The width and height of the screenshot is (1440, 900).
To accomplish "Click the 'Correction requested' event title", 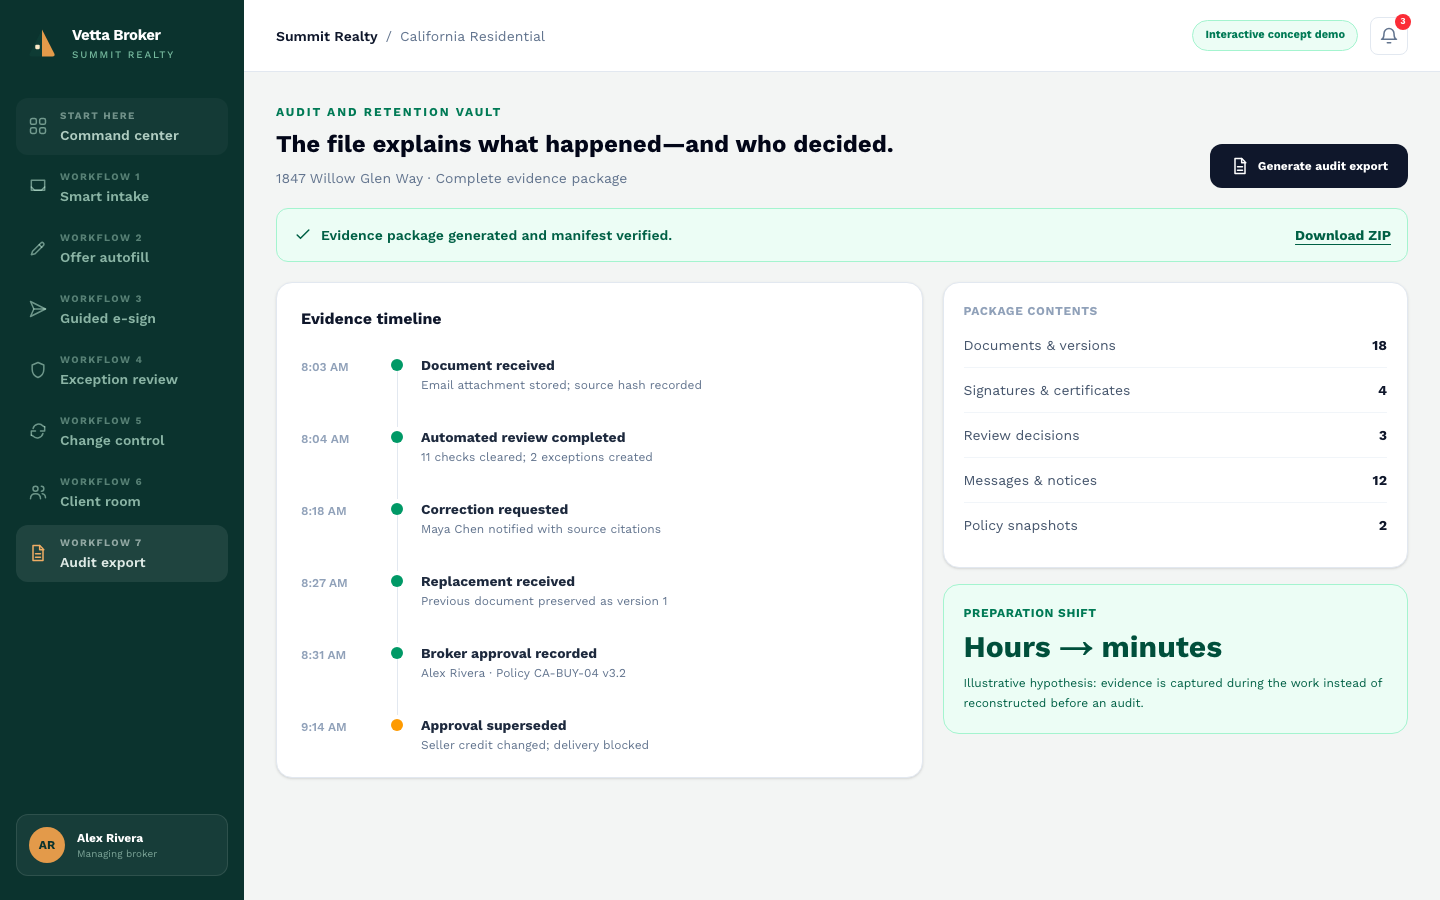I will click(494, 510).
